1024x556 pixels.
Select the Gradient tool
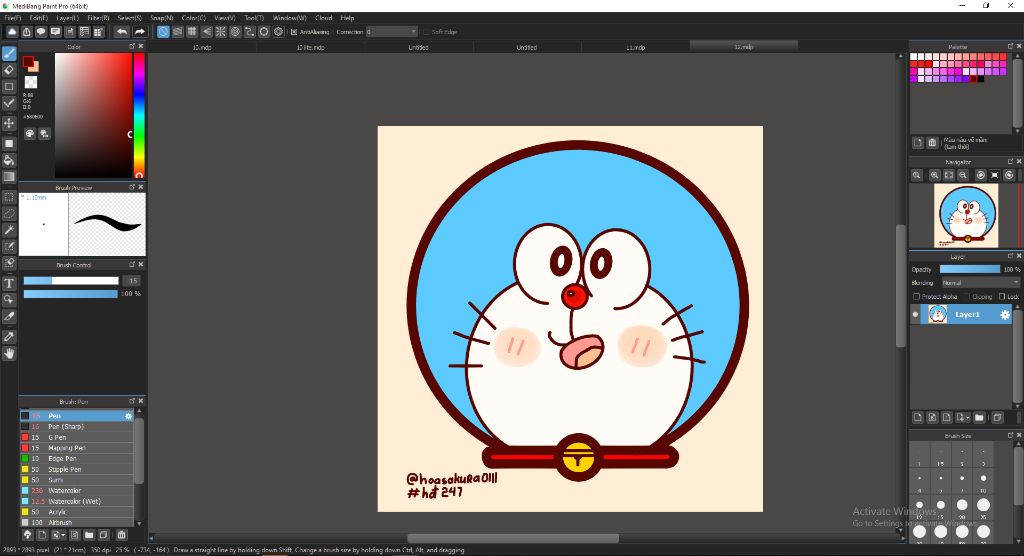9,176
